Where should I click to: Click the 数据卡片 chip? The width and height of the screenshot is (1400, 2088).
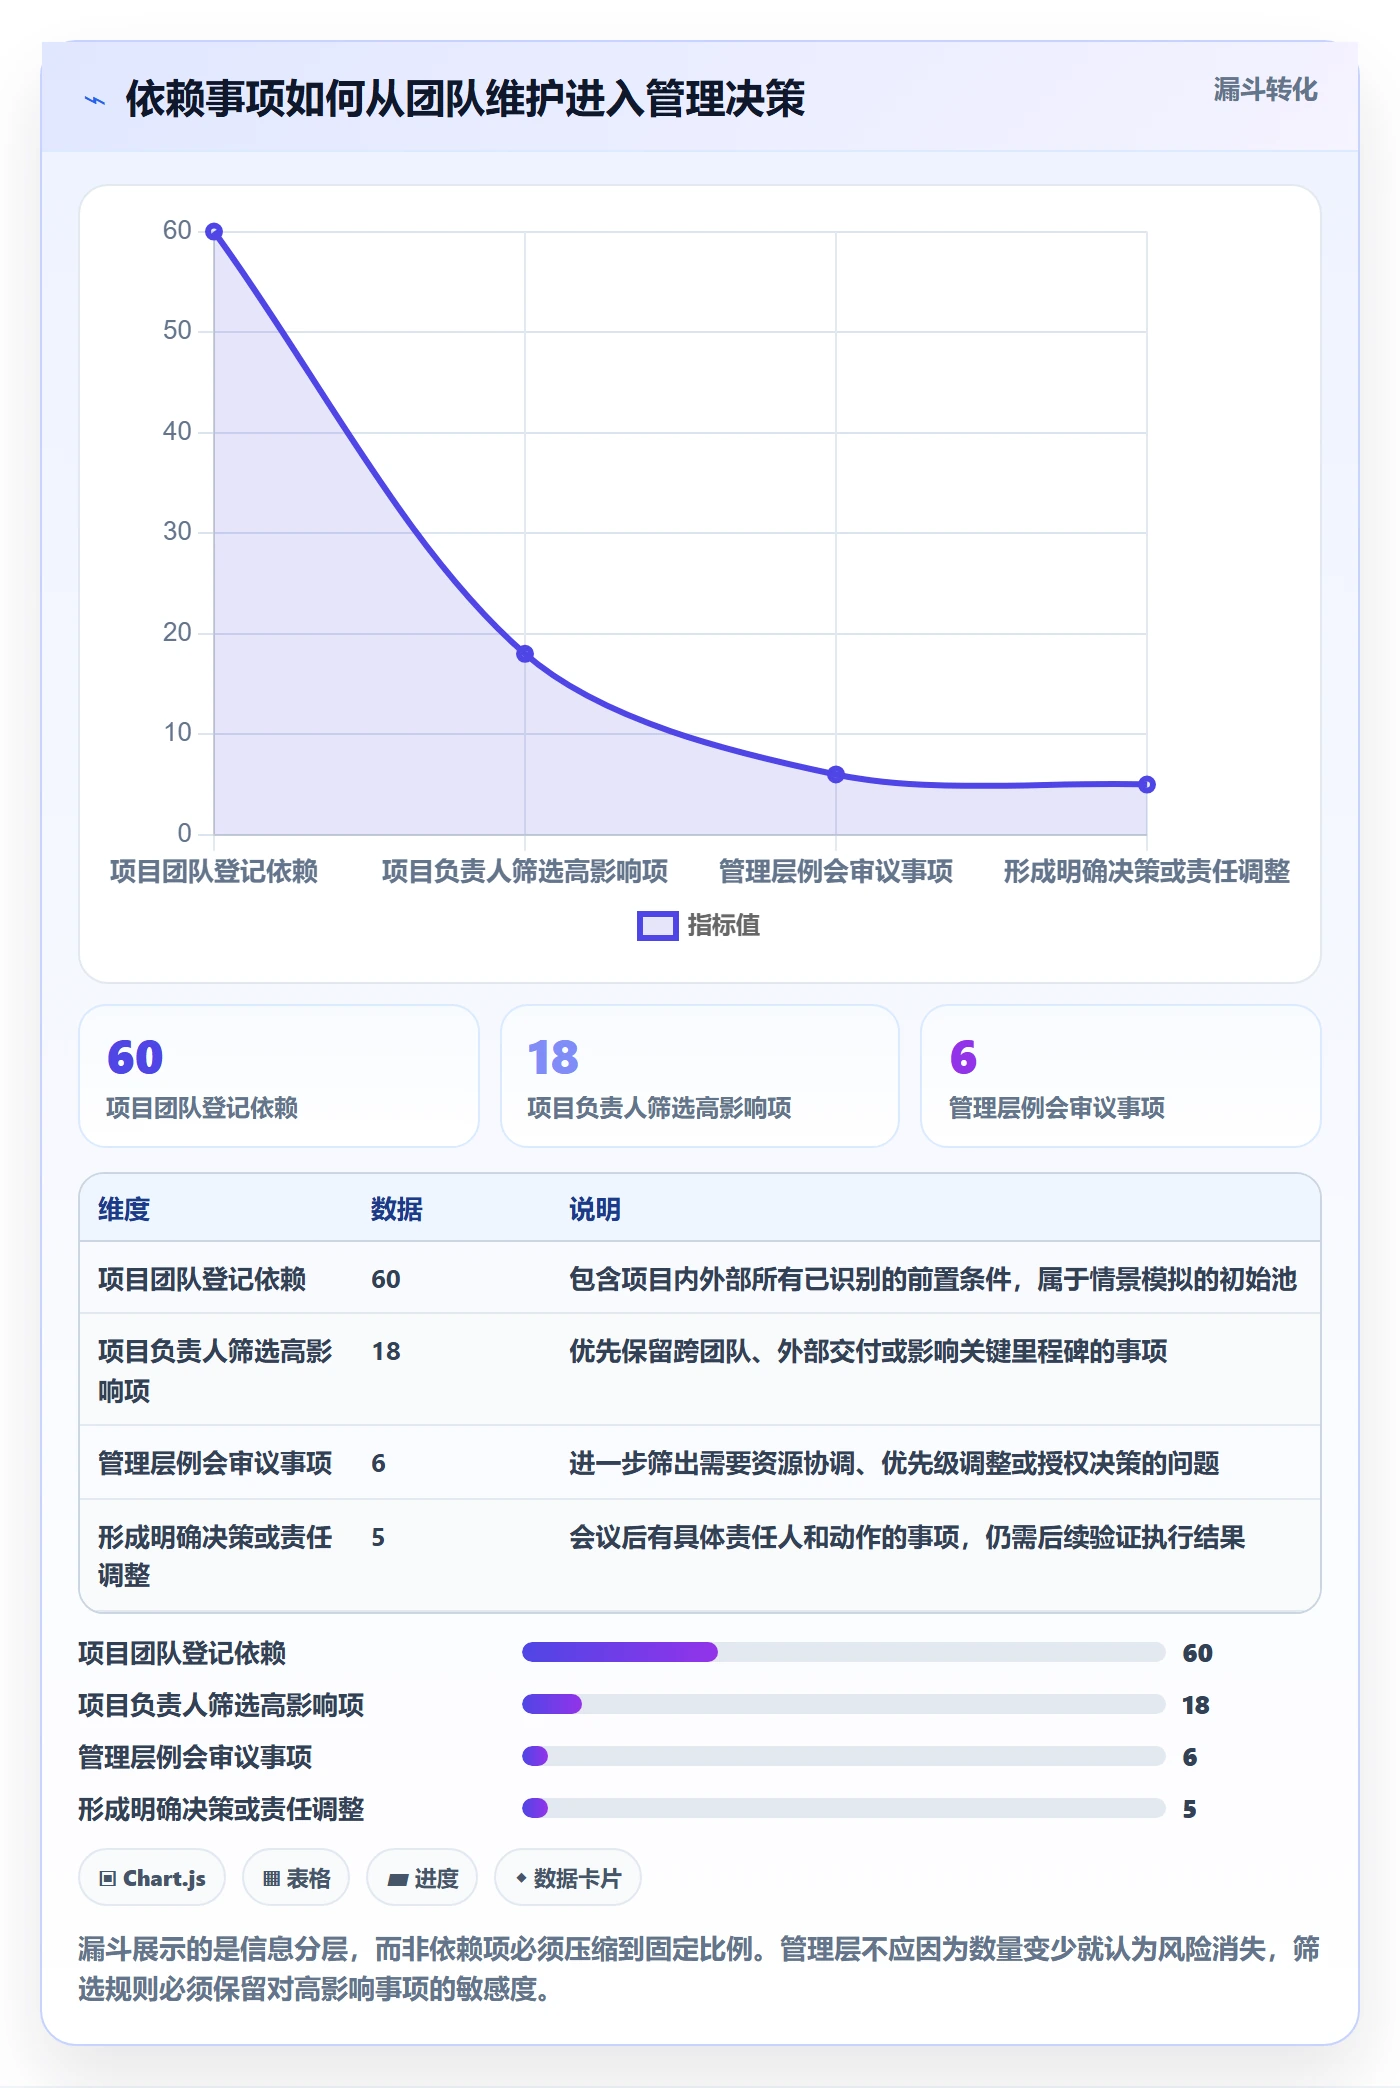click(568, 1878)
